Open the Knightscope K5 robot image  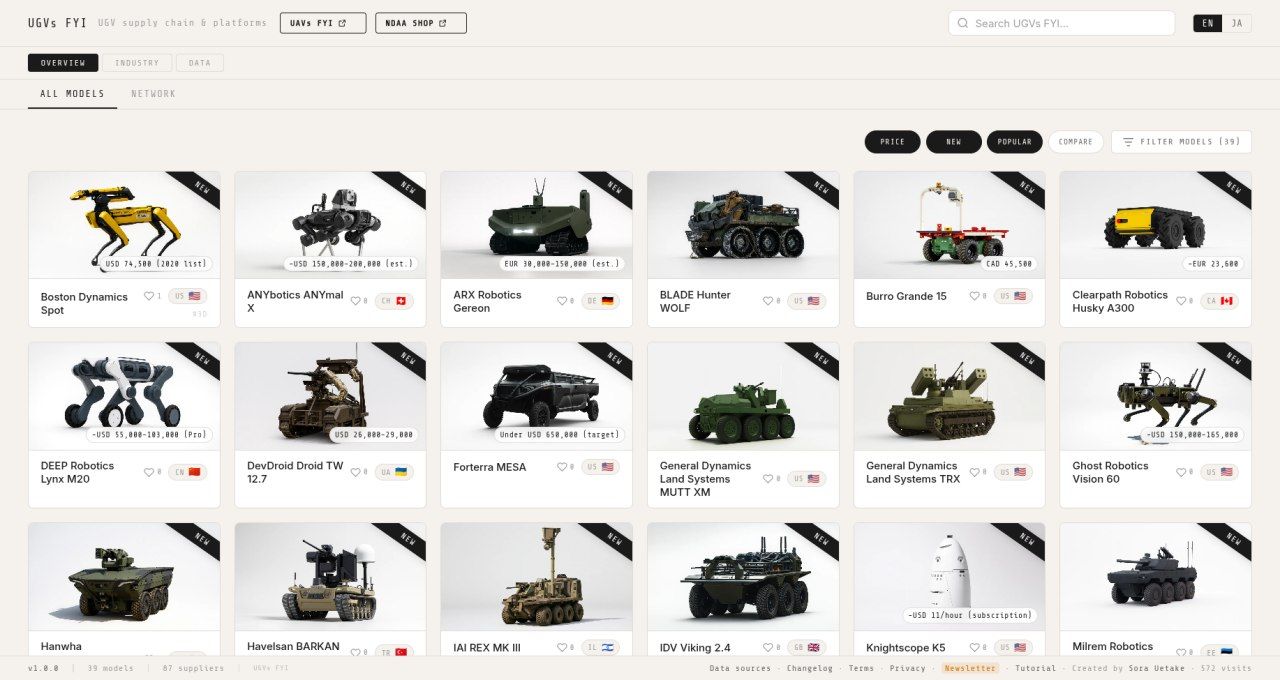[x=949, y=576]
